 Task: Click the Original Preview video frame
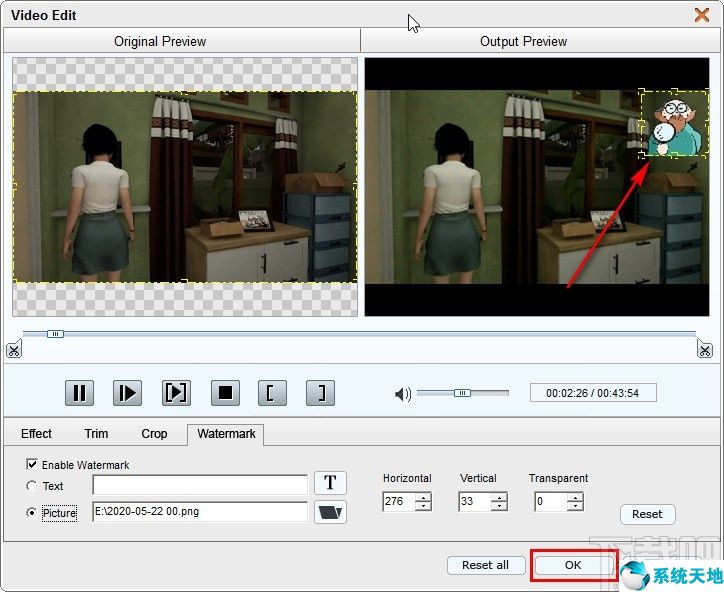click(x=185, y=187)
